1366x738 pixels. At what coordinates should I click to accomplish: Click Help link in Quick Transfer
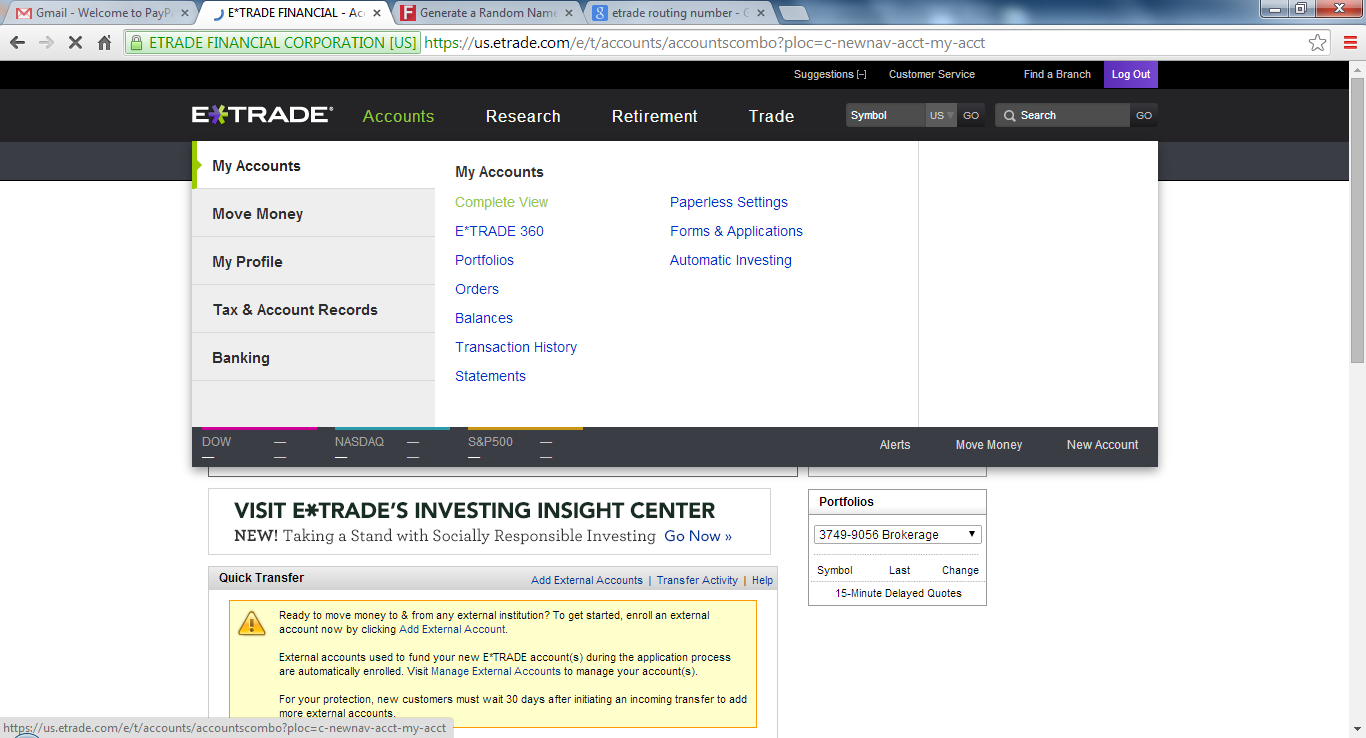(x=762, y=580)
